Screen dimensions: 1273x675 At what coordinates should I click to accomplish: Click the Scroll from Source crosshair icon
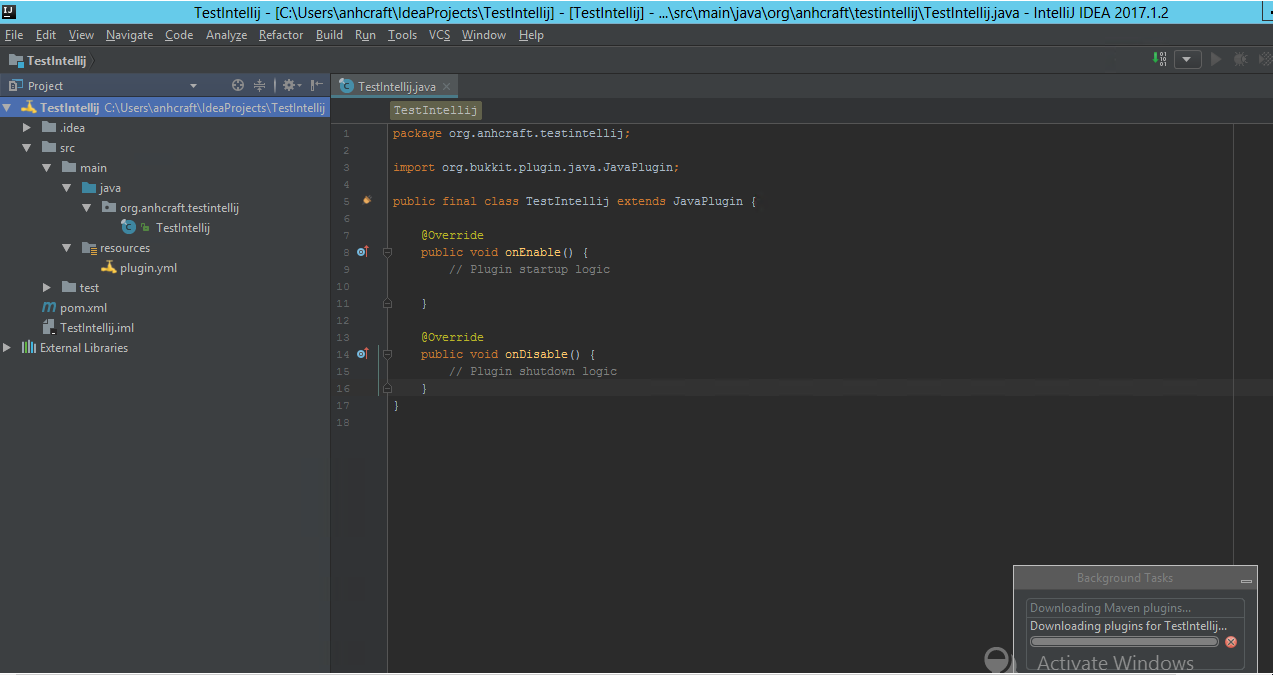tap(238, 86)
